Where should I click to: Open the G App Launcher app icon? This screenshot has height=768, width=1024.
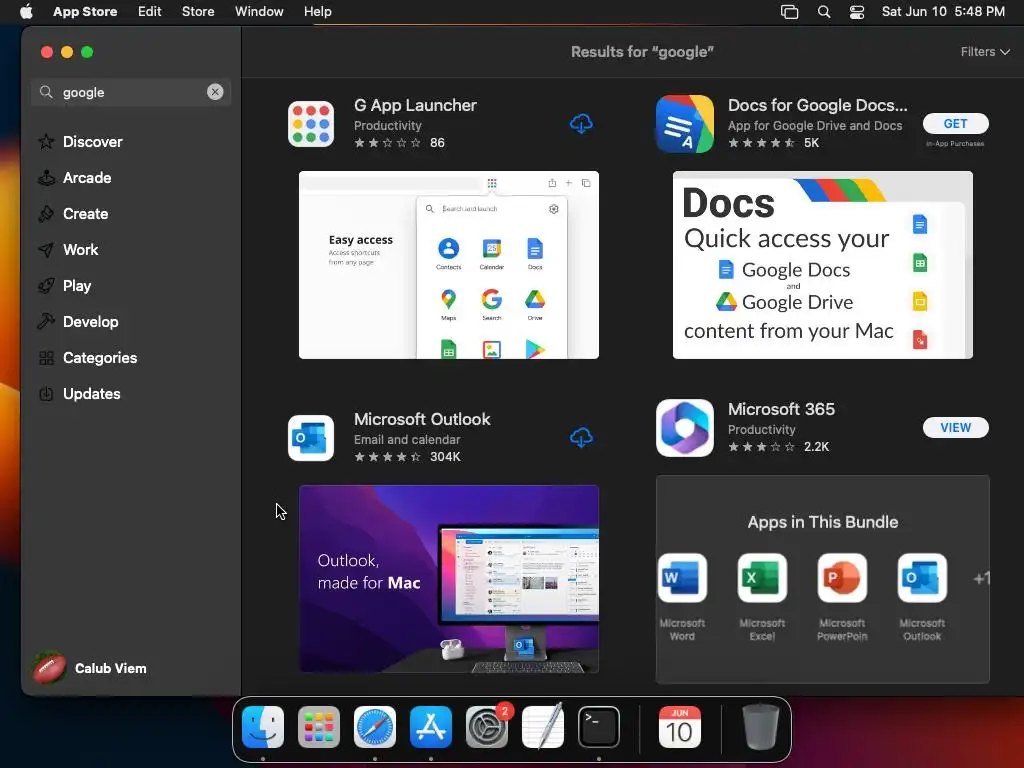(311, 124)
